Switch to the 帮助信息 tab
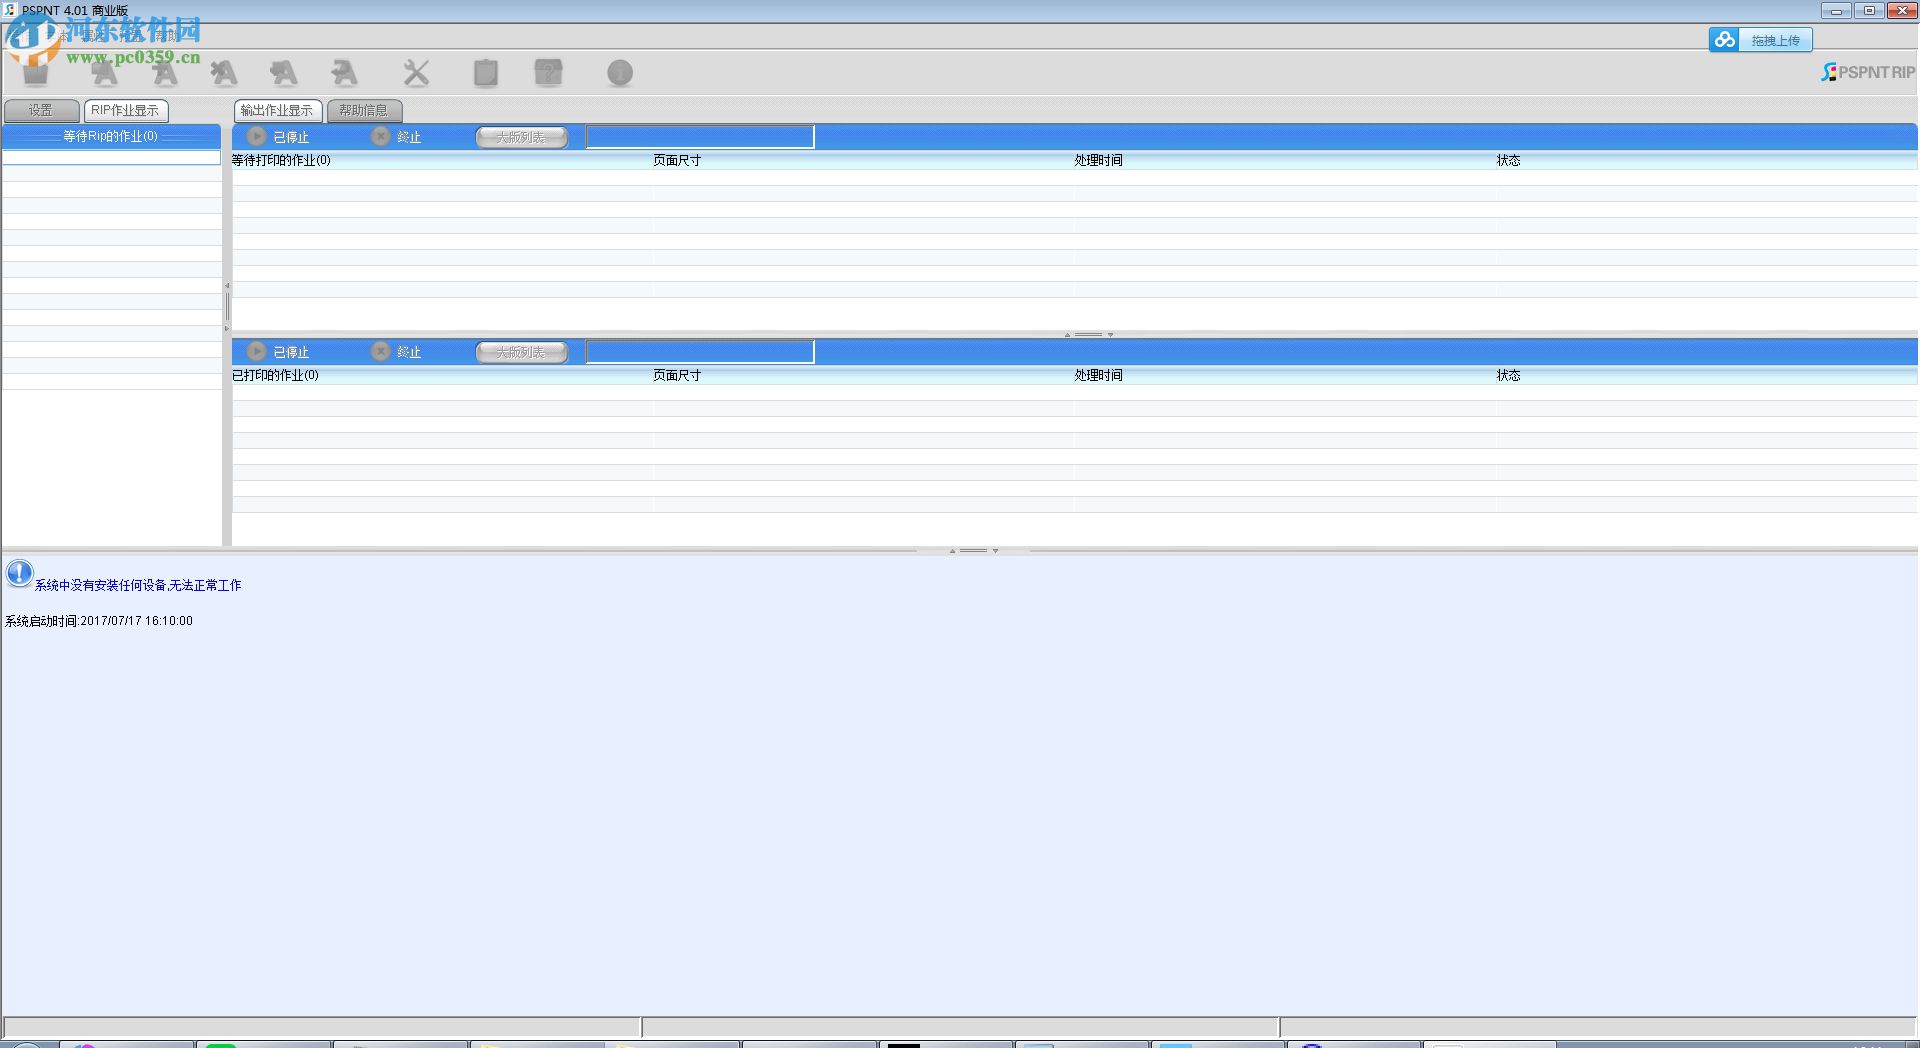The image size is (1920, 1048). pos(364,110)
